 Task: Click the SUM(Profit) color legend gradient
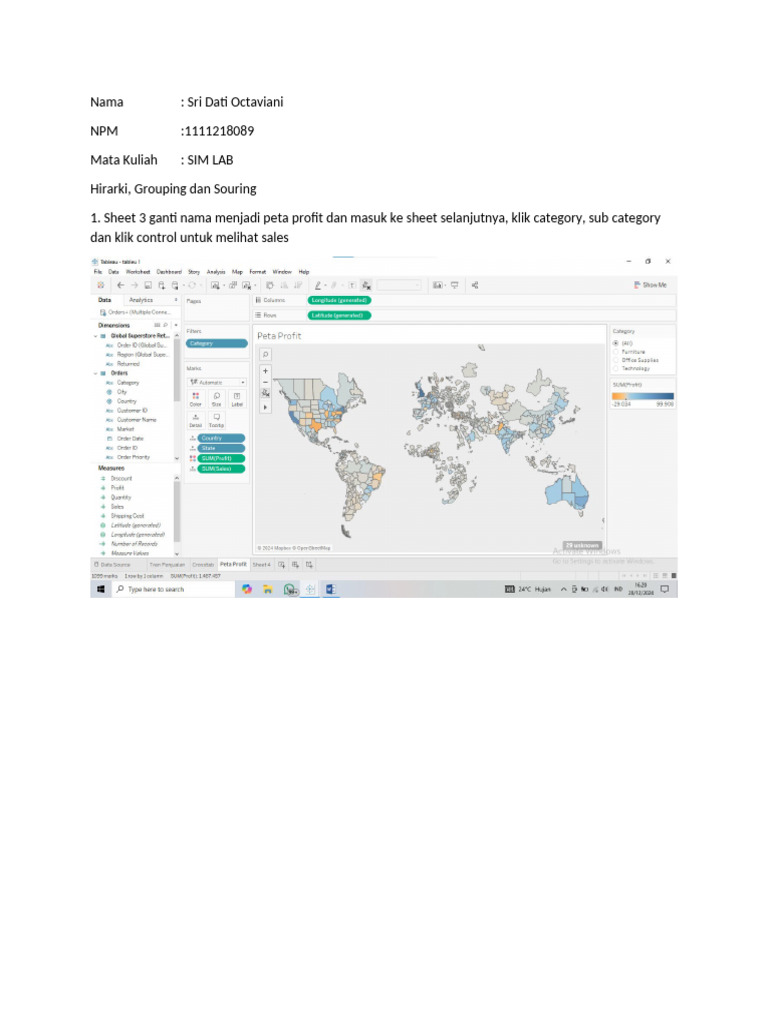pyautogui.click(x=643, y=396)
